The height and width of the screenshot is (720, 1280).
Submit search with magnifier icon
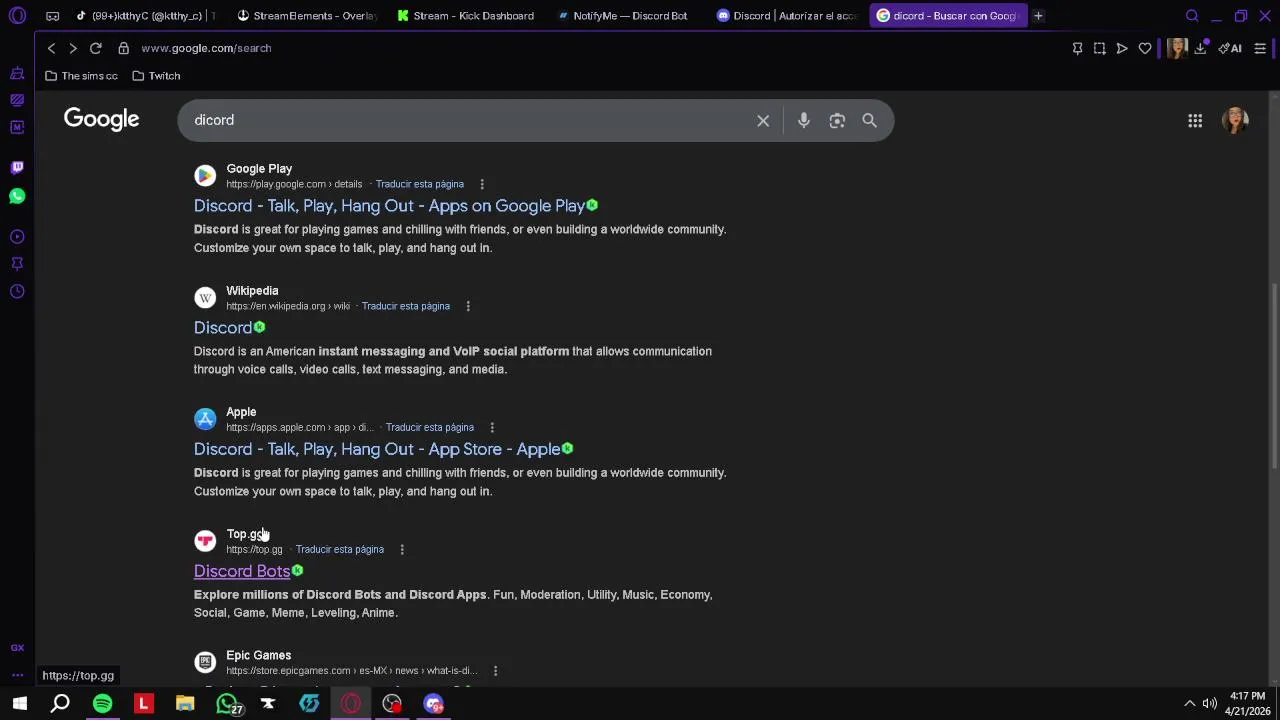click(870, 121)
